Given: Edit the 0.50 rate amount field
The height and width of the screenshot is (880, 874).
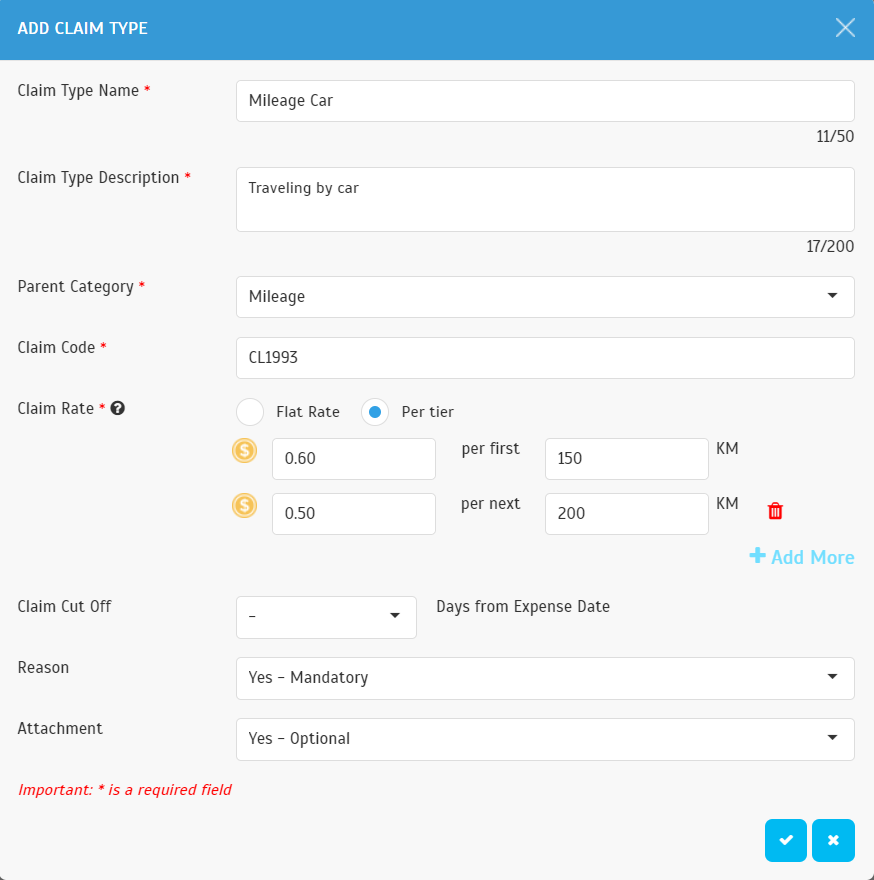Looking at the screenshot, I should (354, 514).
